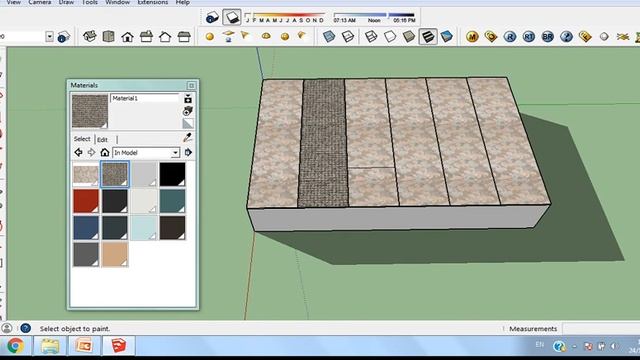Select Shaded With Textures style
This screenshot has height=360, width=640.
pyautogui.click(x=428, y=36)
